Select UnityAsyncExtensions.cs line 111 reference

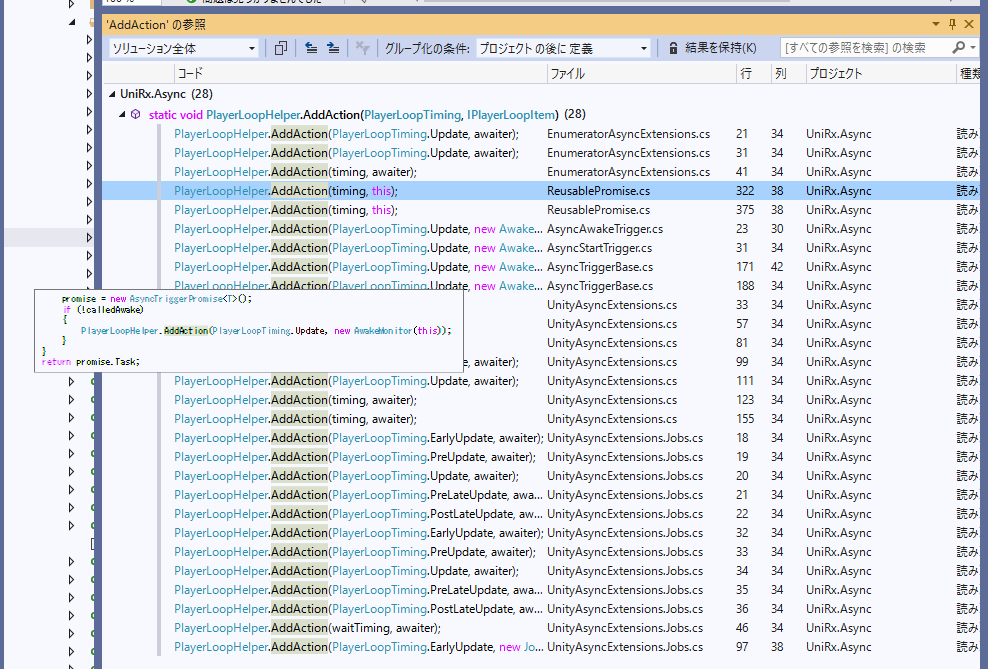tap(541, 381)
